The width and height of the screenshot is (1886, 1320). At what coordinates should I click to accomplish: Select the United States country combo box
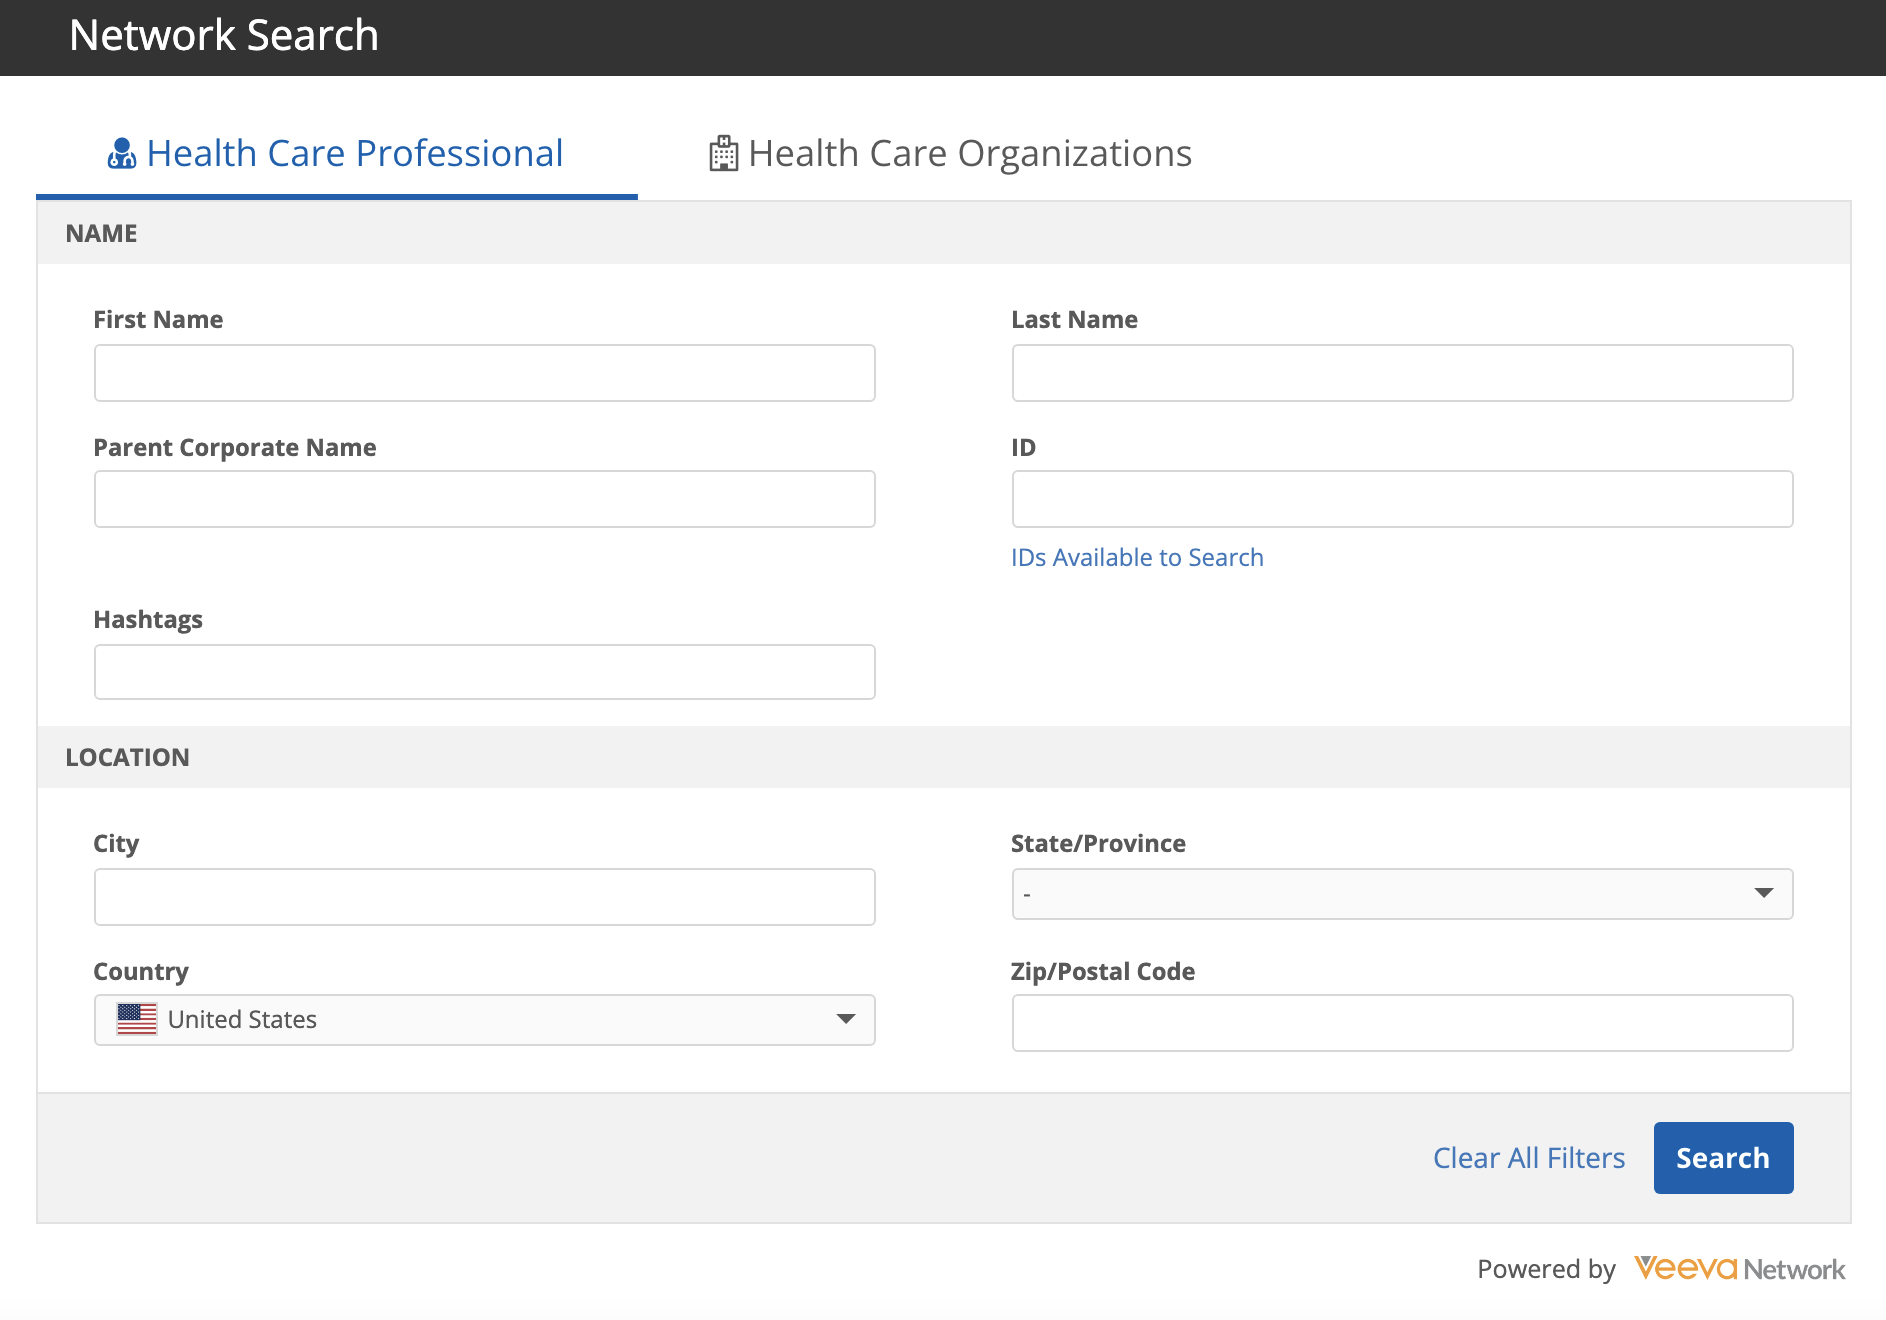(x=484, y=1019)
